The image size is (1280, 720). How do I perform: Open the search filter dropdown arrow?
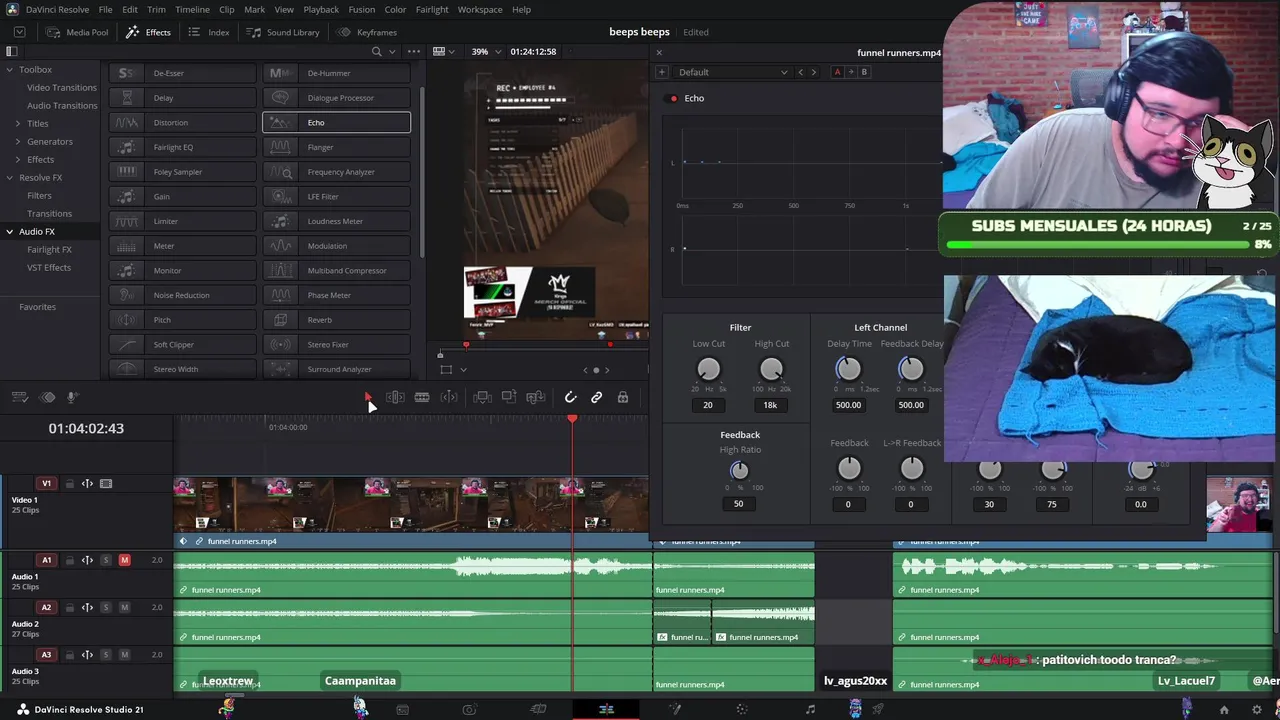coord(391,52)
